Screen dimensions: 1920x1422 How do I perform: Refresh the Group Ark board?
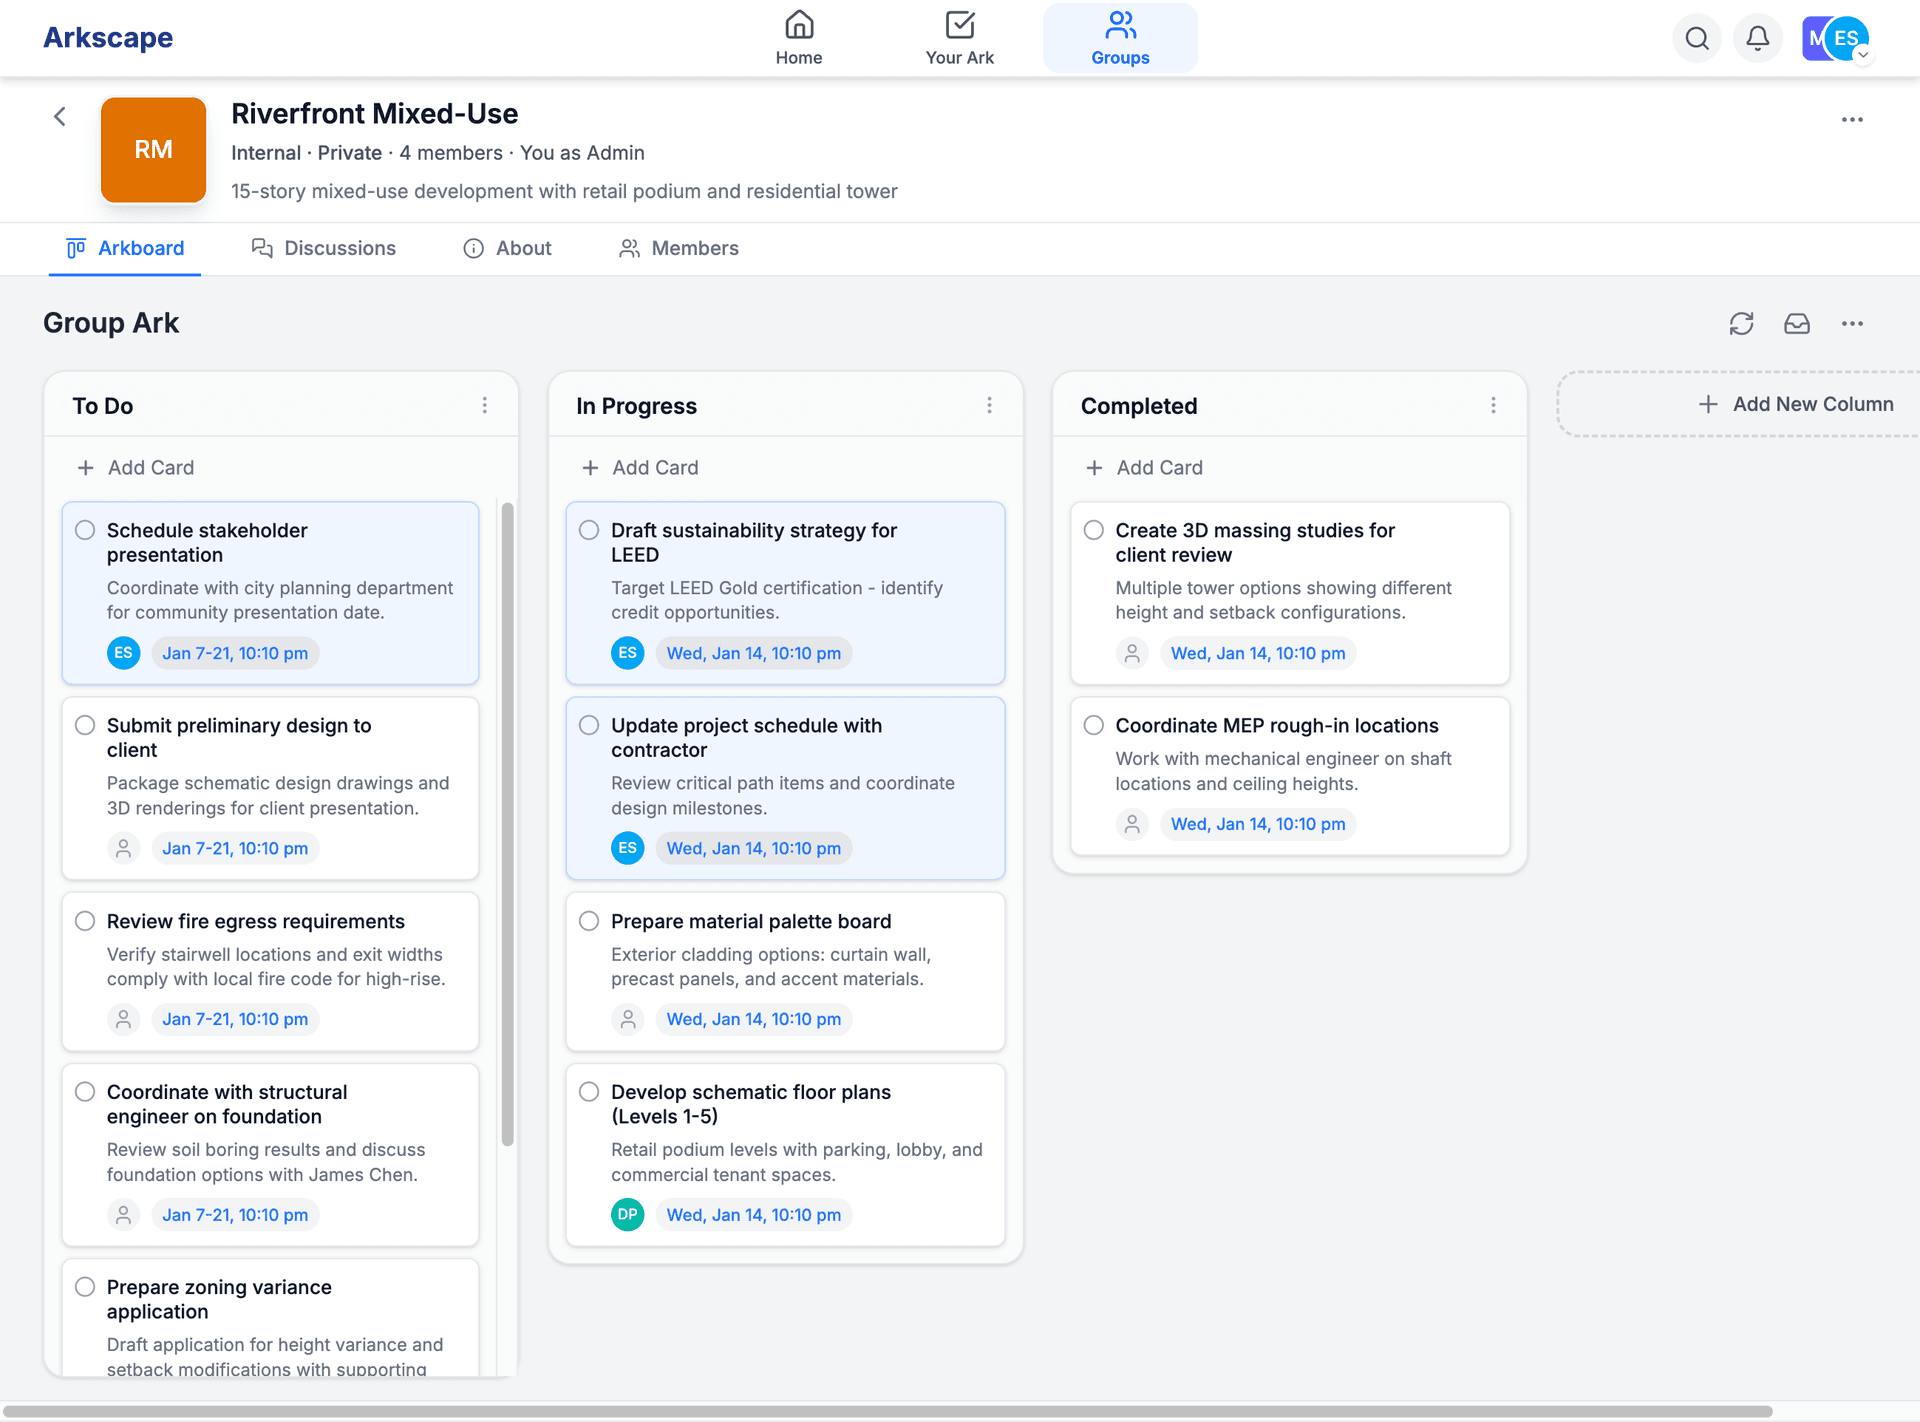click(1741, 323)
